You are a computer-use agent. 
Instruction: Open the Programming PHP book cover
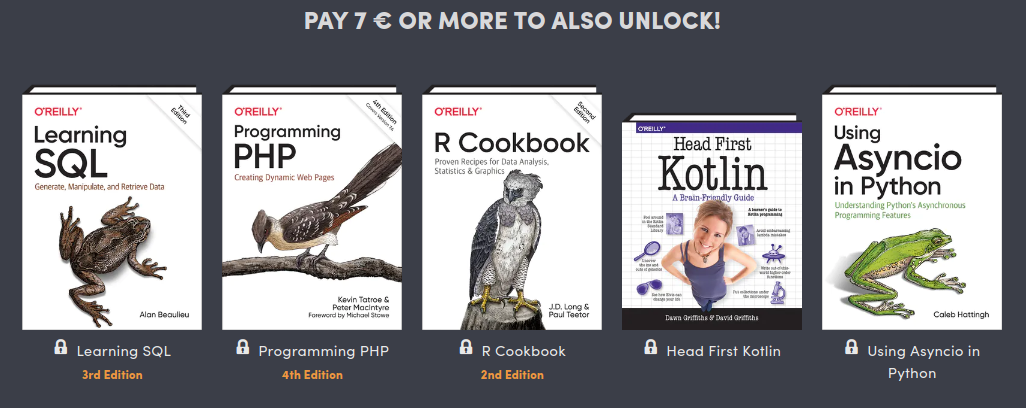click(312, 208)
